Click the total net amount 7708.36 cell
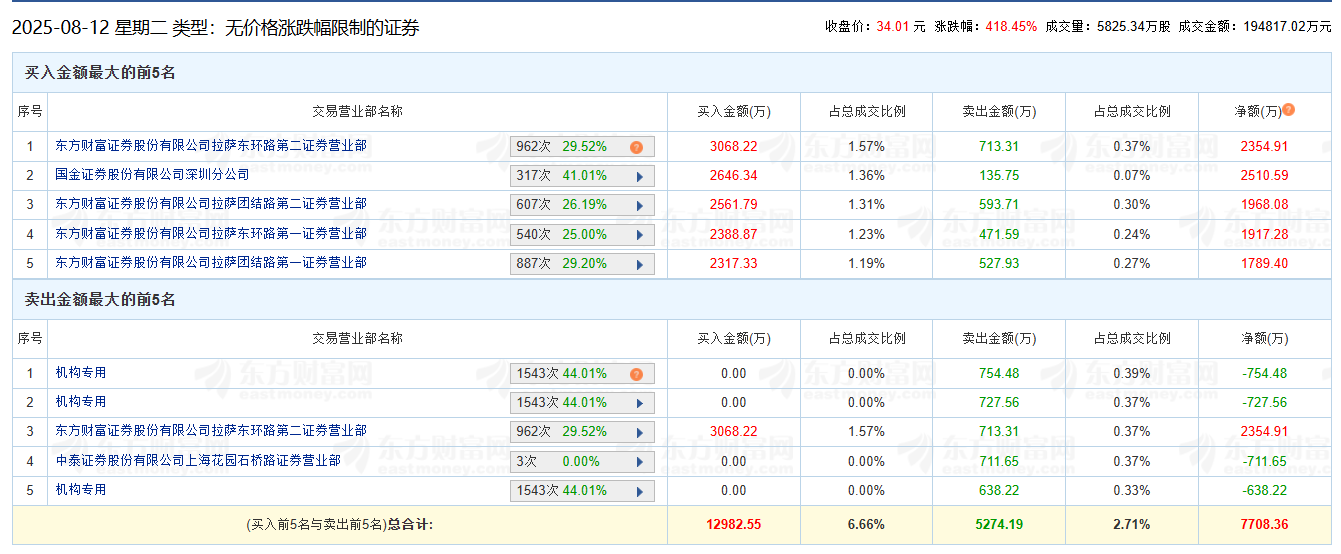 click(1264, 524)
